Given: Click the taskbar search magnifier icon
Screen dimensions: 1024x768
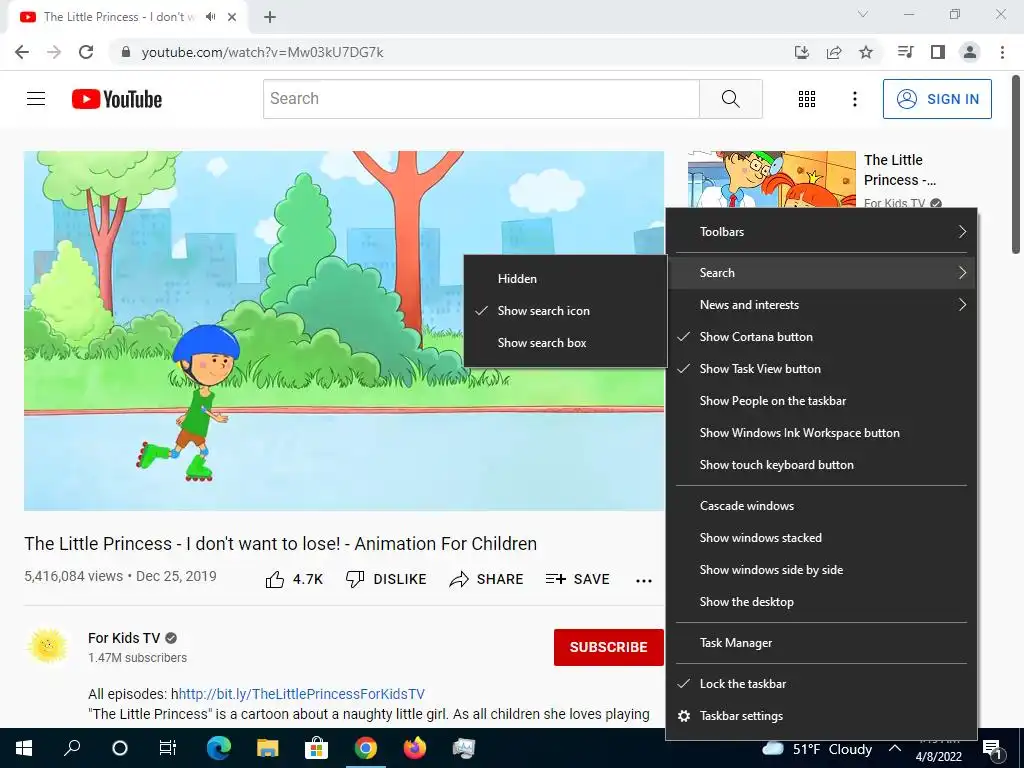Looking at the screenshot, I should click(x=72, y=748).
